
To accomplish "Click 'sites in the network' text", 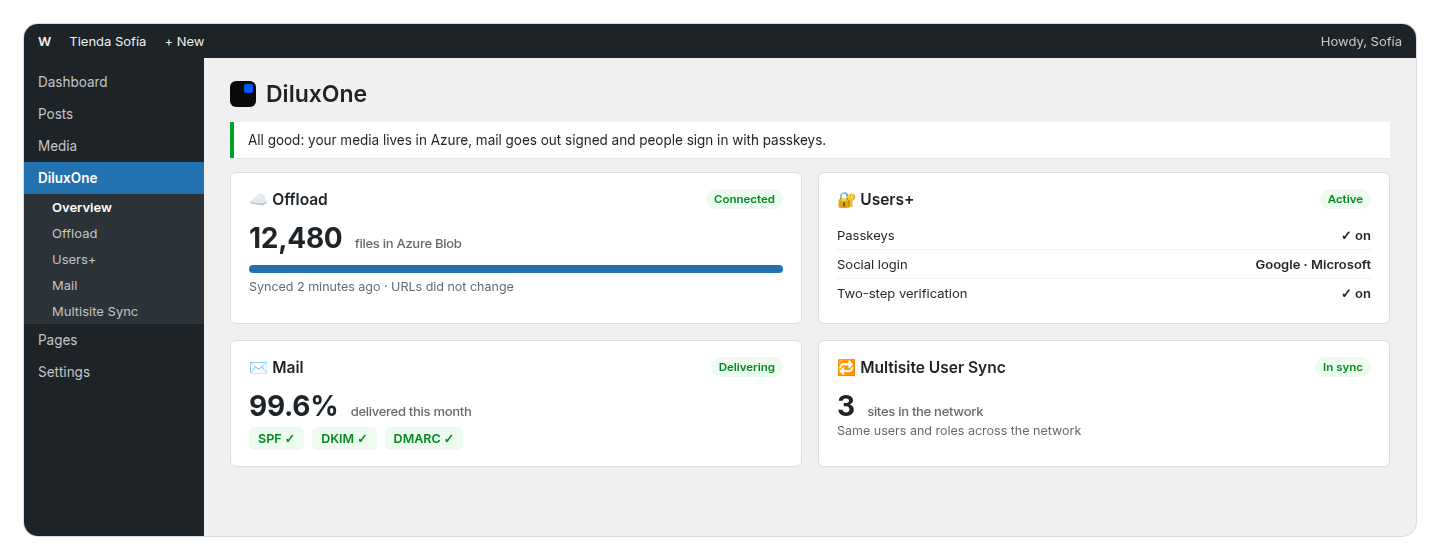I will click(925, 412).
